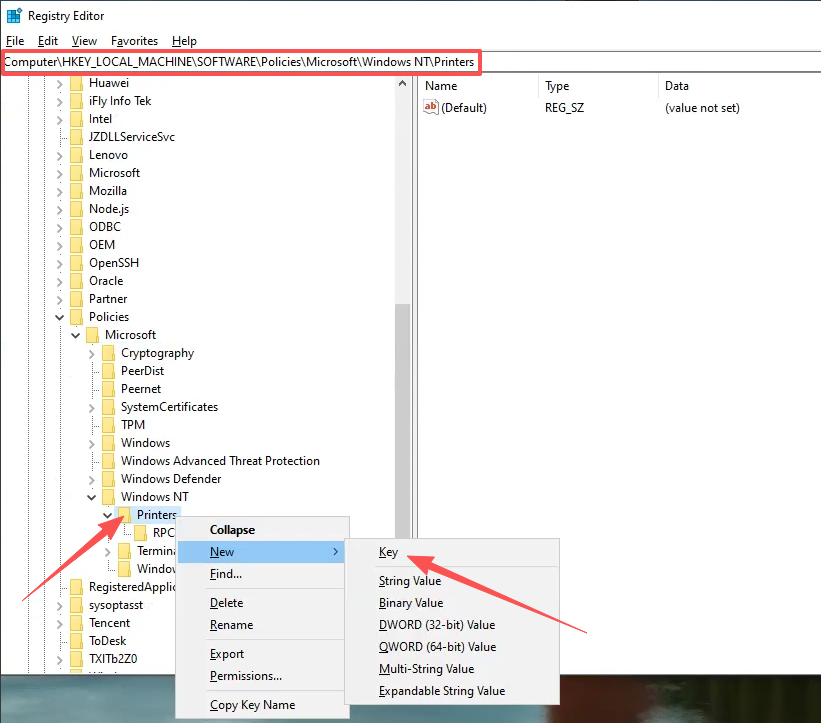Click the tree pane scroll up arrow
This screenshot has height=723, width=821.
coord(402,83)
